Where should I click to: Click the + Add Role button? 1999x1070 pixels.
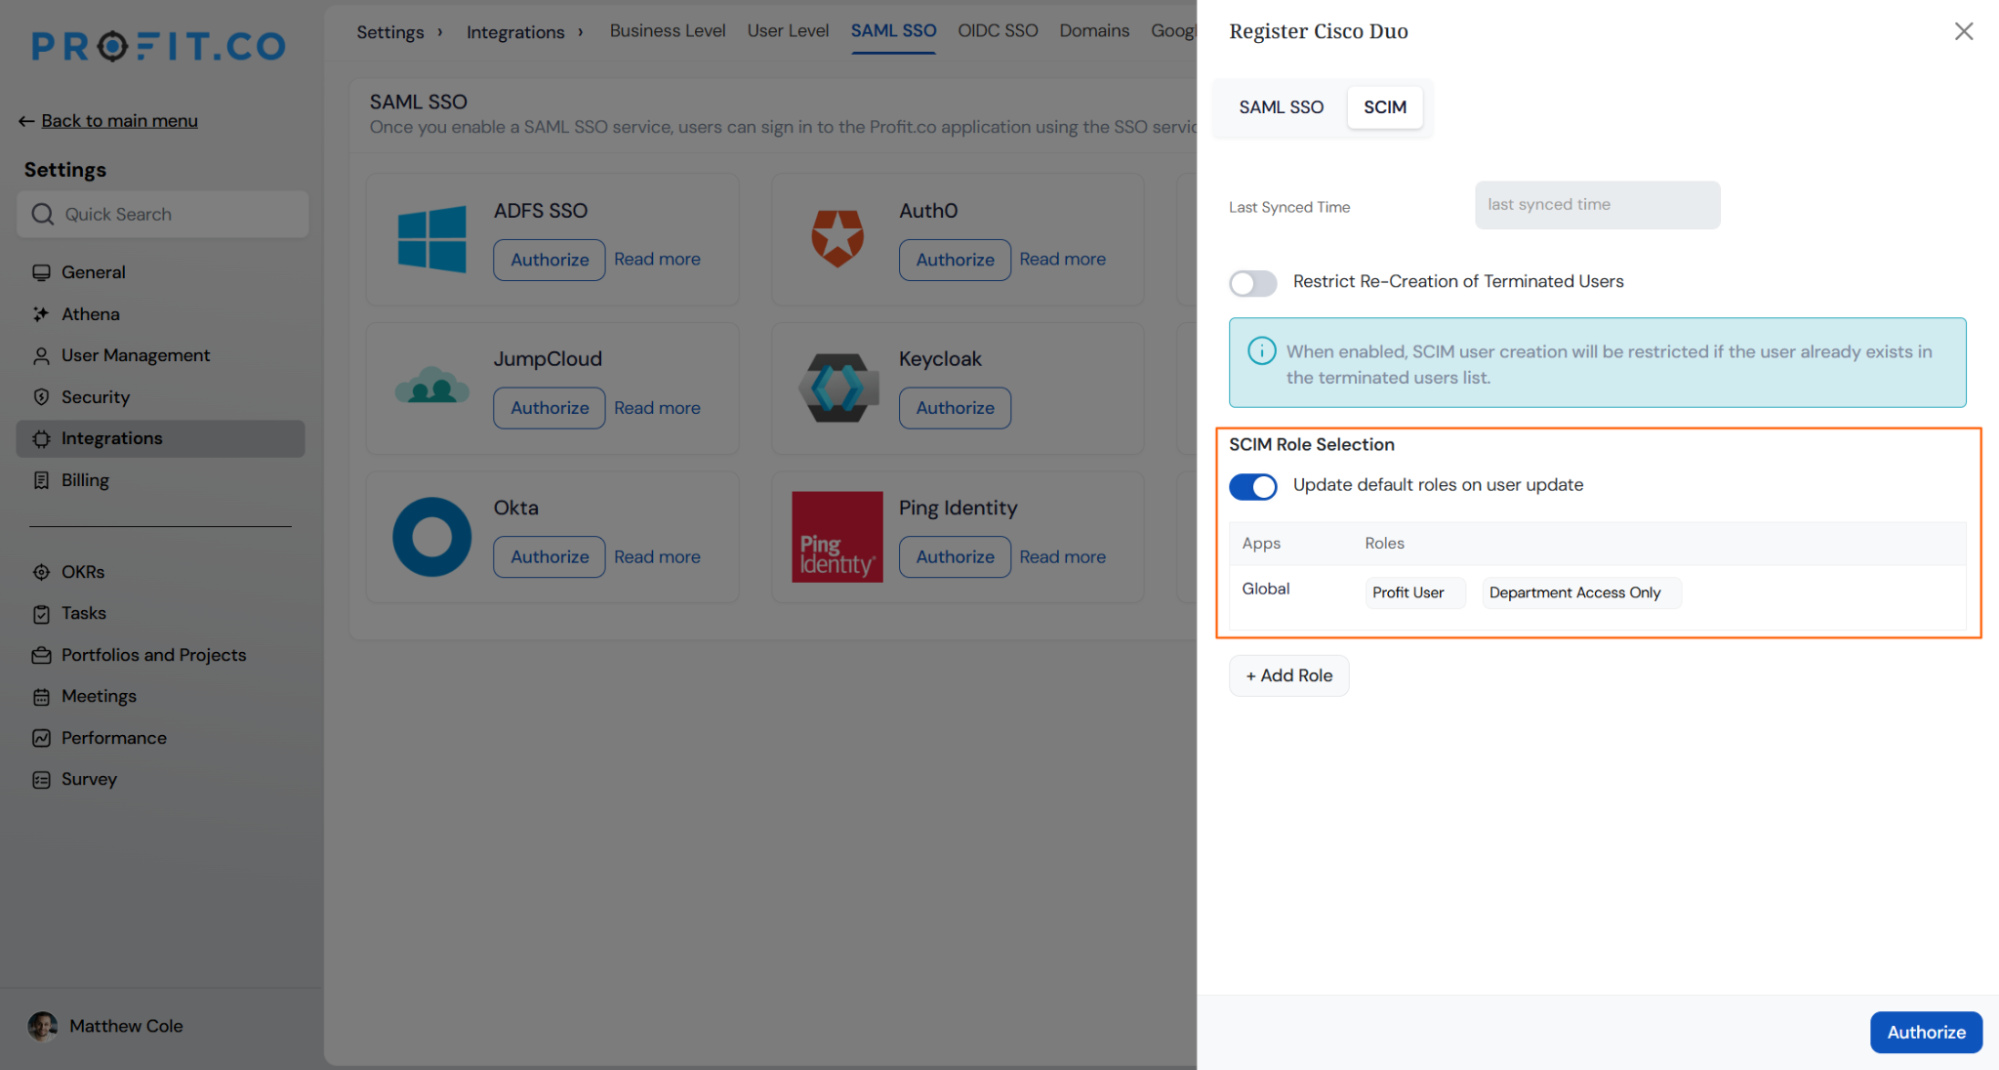[1288, 676]
